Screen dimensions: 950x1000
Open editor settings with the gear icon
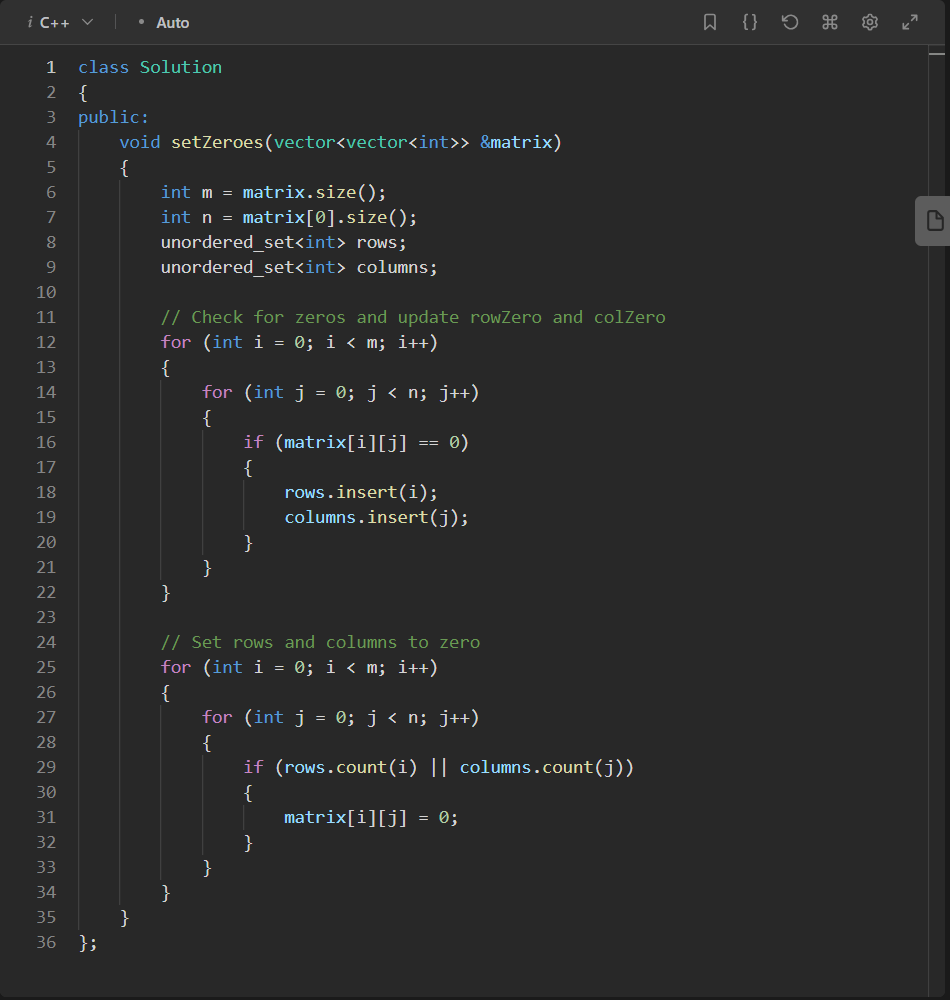tap(870, 22)
